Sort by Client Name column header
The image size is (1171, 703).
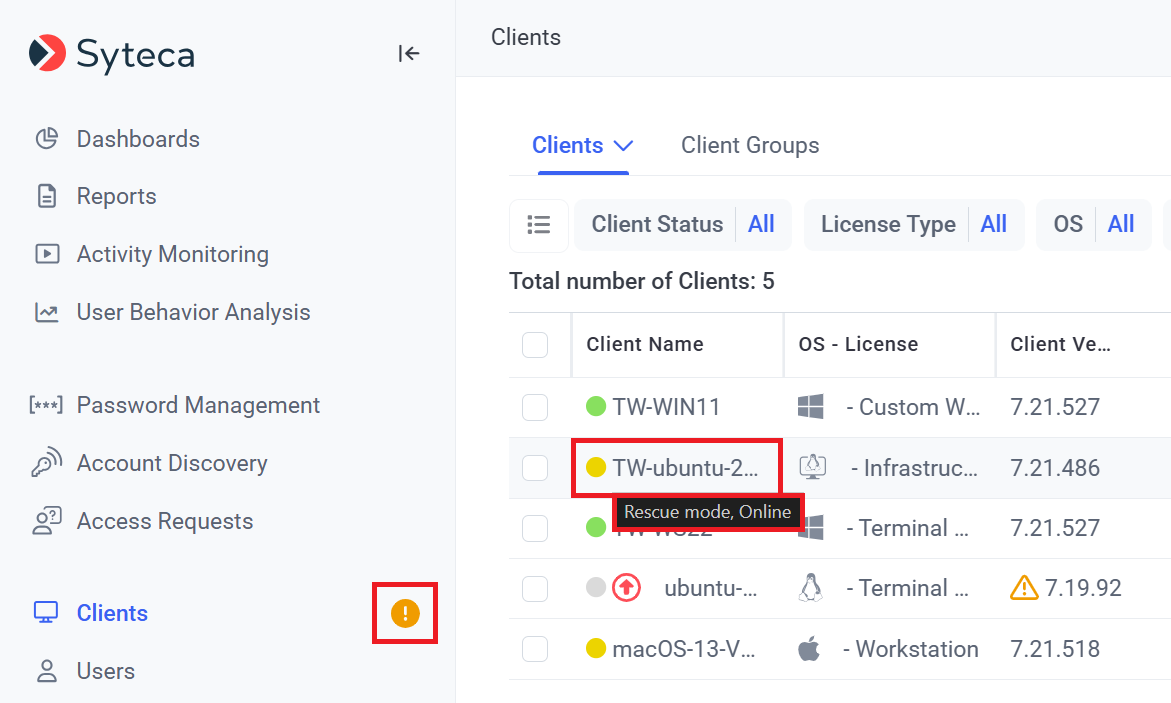click(645, 345)
